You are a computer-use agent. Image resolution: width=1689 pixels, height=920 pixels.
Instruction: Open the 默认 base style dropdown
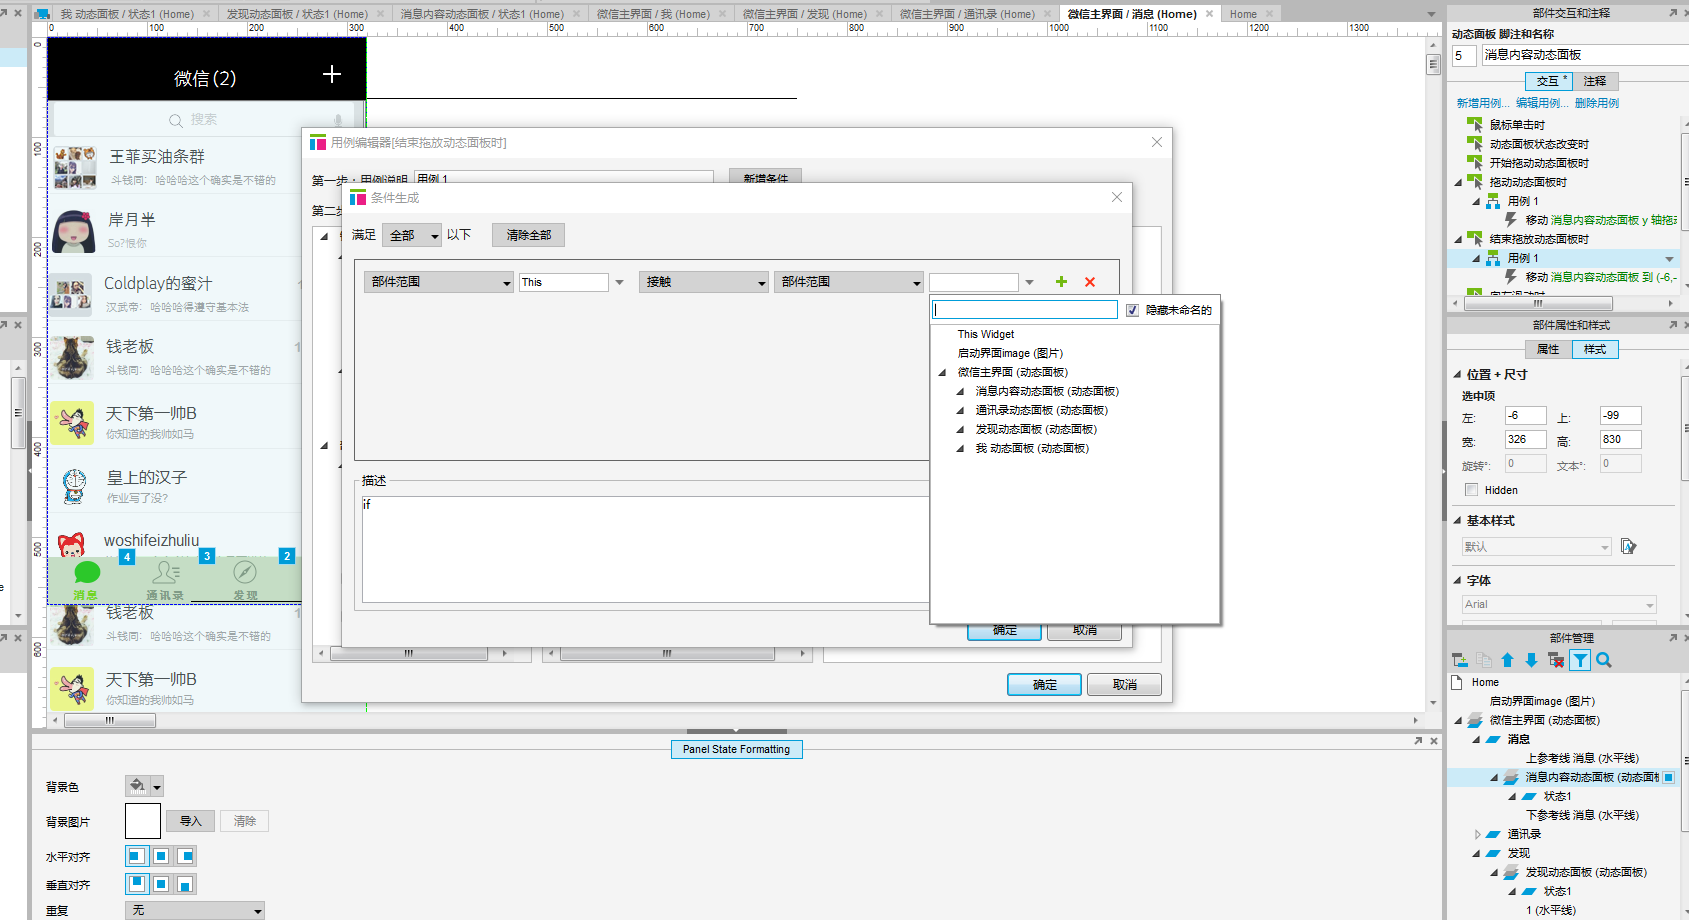[x=1536, y=547]
